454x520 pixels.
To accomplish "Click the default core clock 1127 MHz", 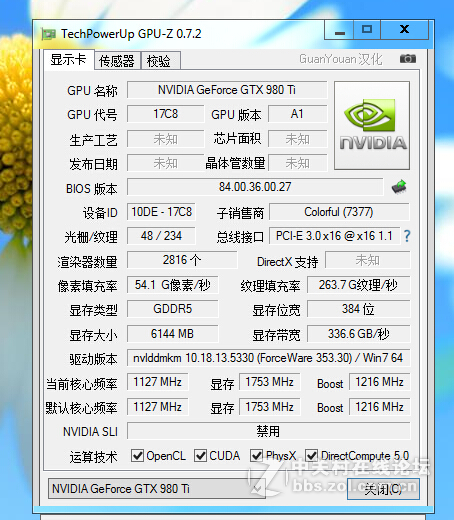I will (x=158, y=407).
